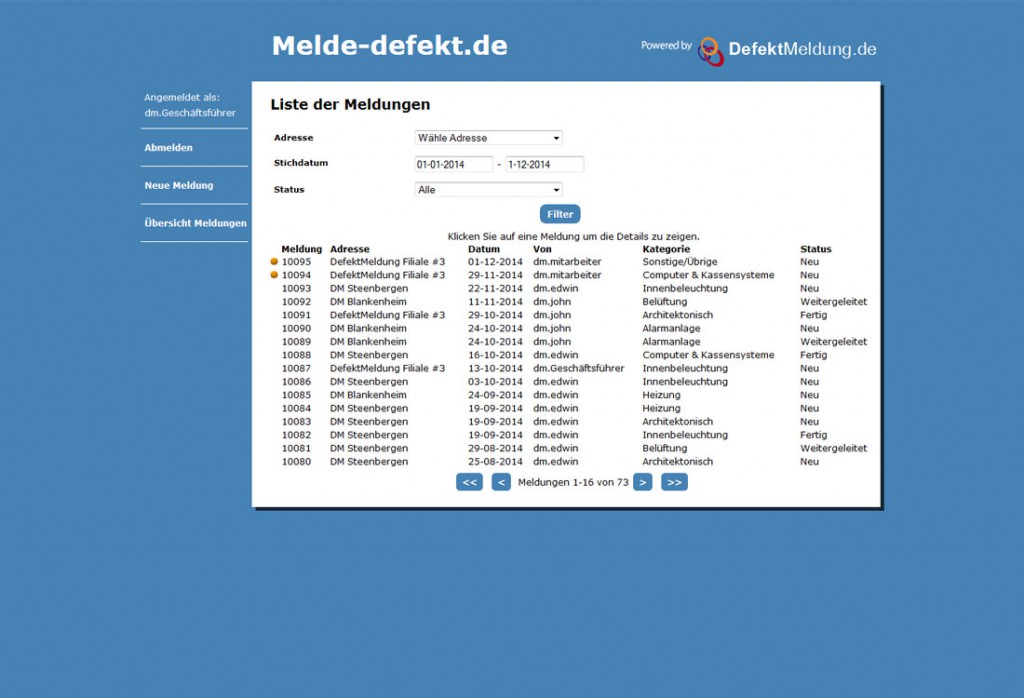Select Übersicht Meldungen in sidebar
1024x698 pixels.
(x=195, y=223)
